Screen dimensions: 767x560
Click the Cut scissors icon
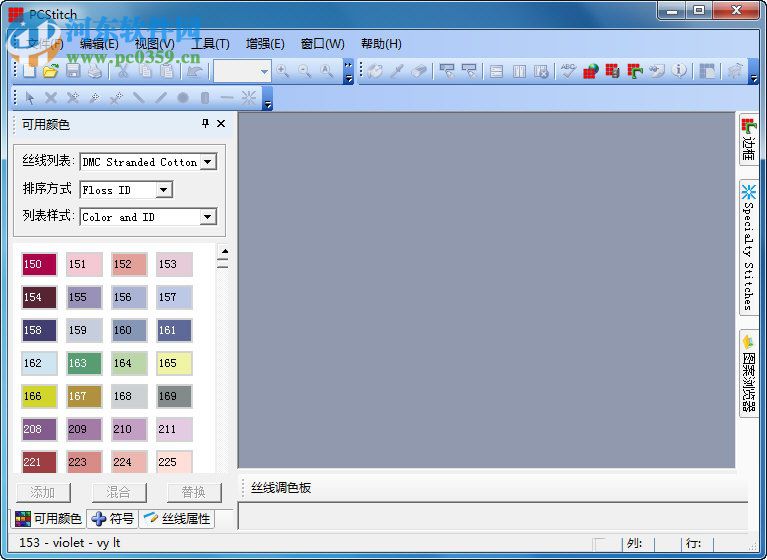123,71
